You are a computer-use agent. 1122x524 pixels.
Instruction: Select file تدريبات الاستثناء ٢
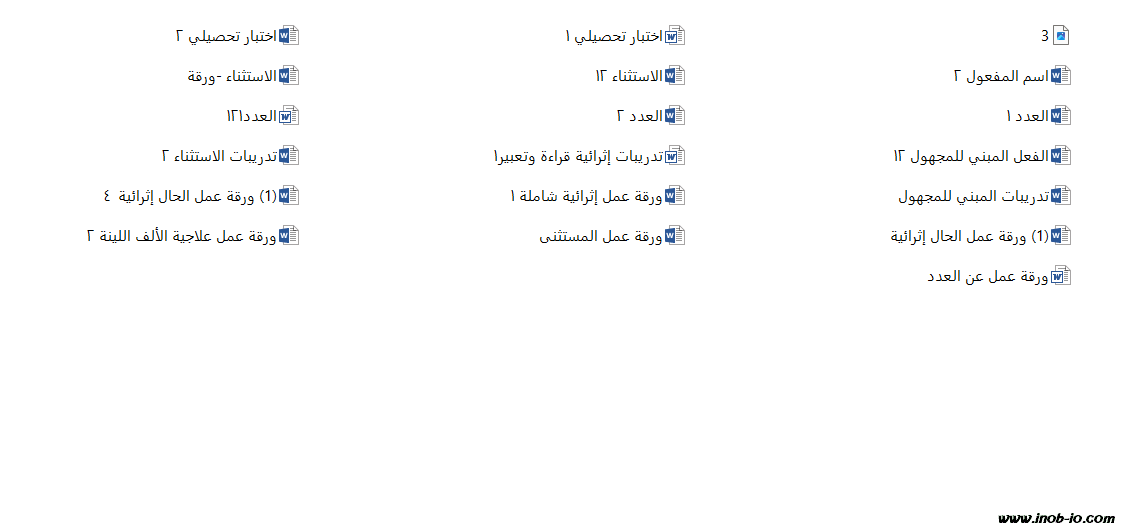click(219, 156)
